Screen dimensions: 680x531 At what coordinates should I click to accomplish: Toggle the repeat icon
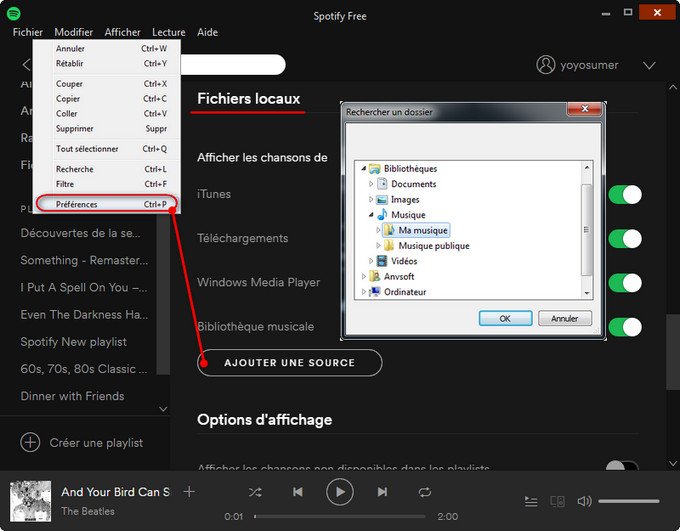[425, 492]
